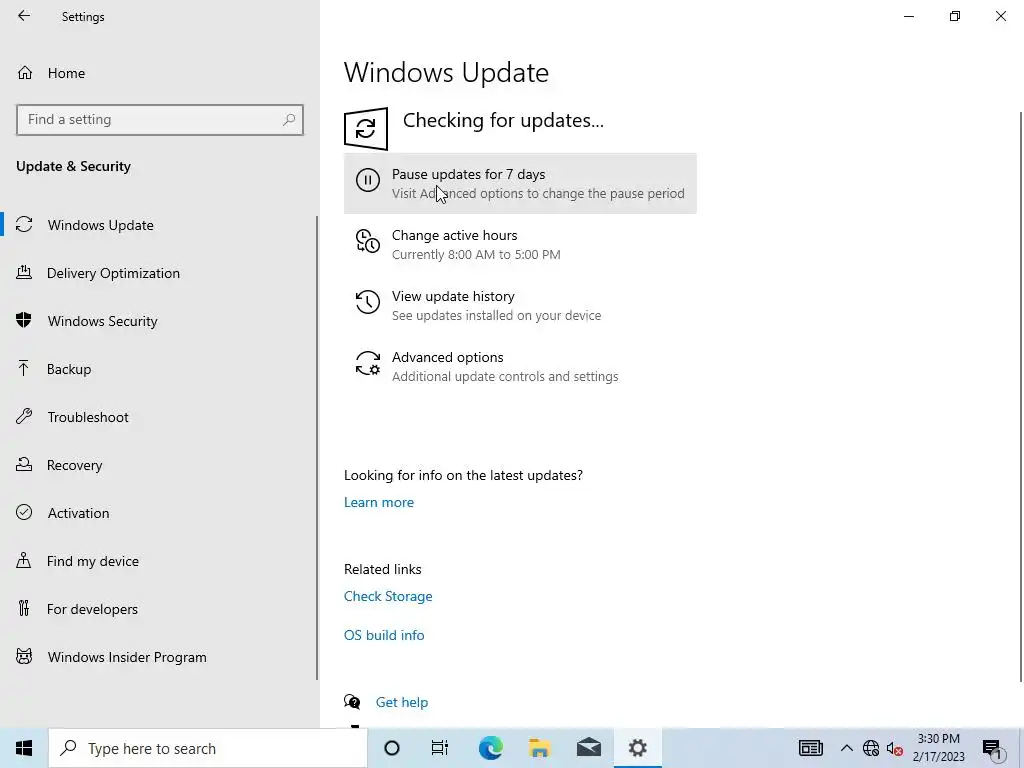This screenshot has width=1024, height=768.
Task: Open the Check Storage link
Action: pos(388,596)
